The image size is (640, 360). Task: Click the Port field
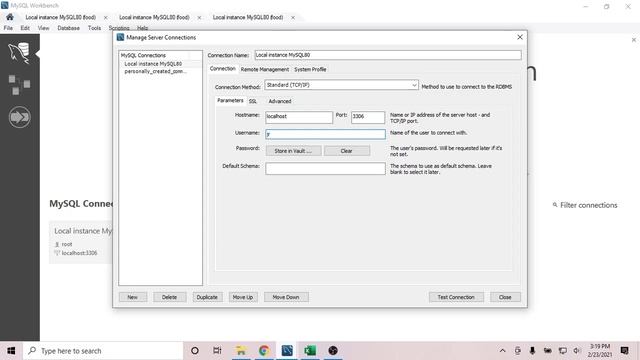pyautogui.click(x=368, y=117)
